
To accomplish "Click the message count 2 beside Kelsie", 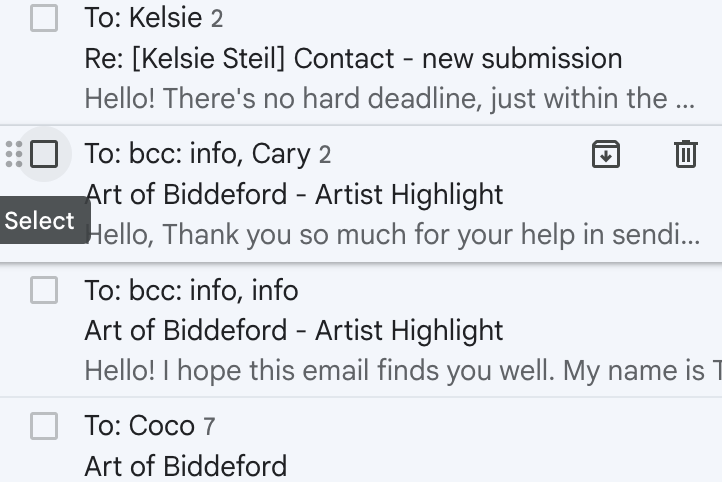I will [217, 19].
